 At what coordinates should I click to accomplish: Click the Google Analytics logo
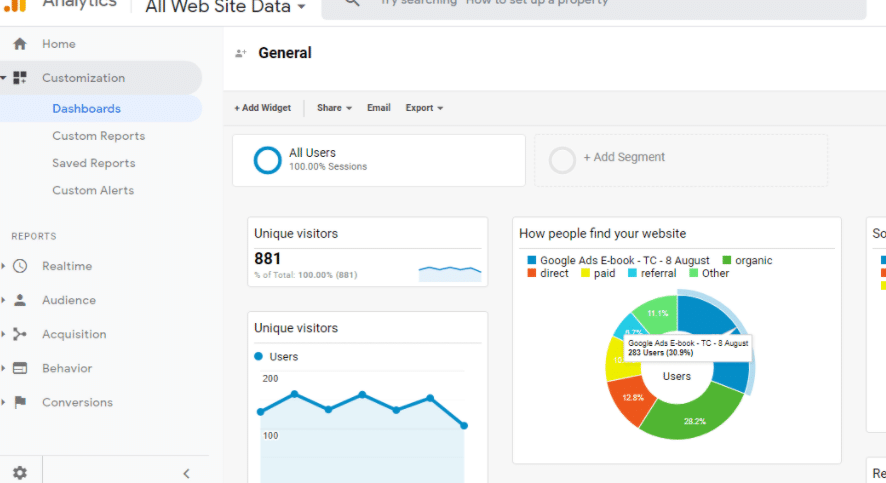pos(15,5)
